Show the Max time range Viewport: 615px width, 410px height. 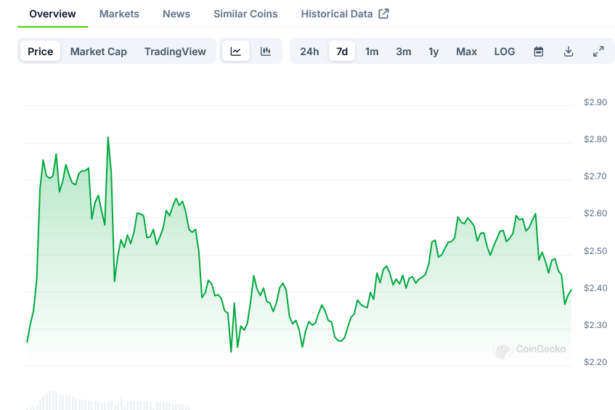click(x=466, y=52)
